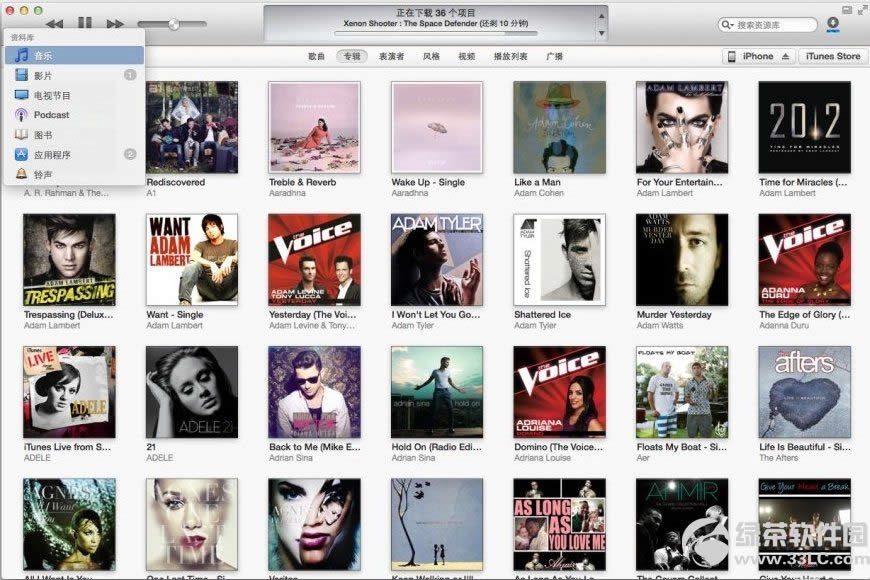The image size is (870, 580).
Task: Open Time for Miracles album cover
Action: point(805,127)
